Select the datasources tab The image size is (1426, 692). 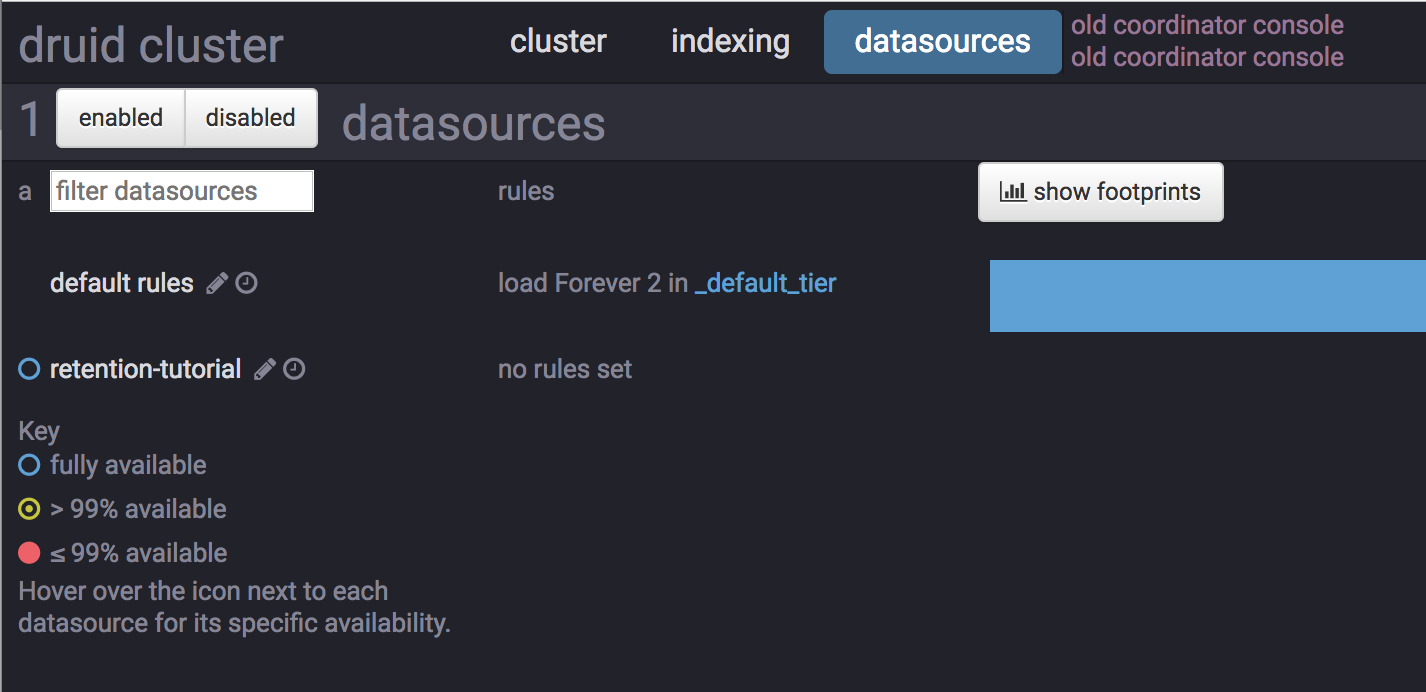942,42
